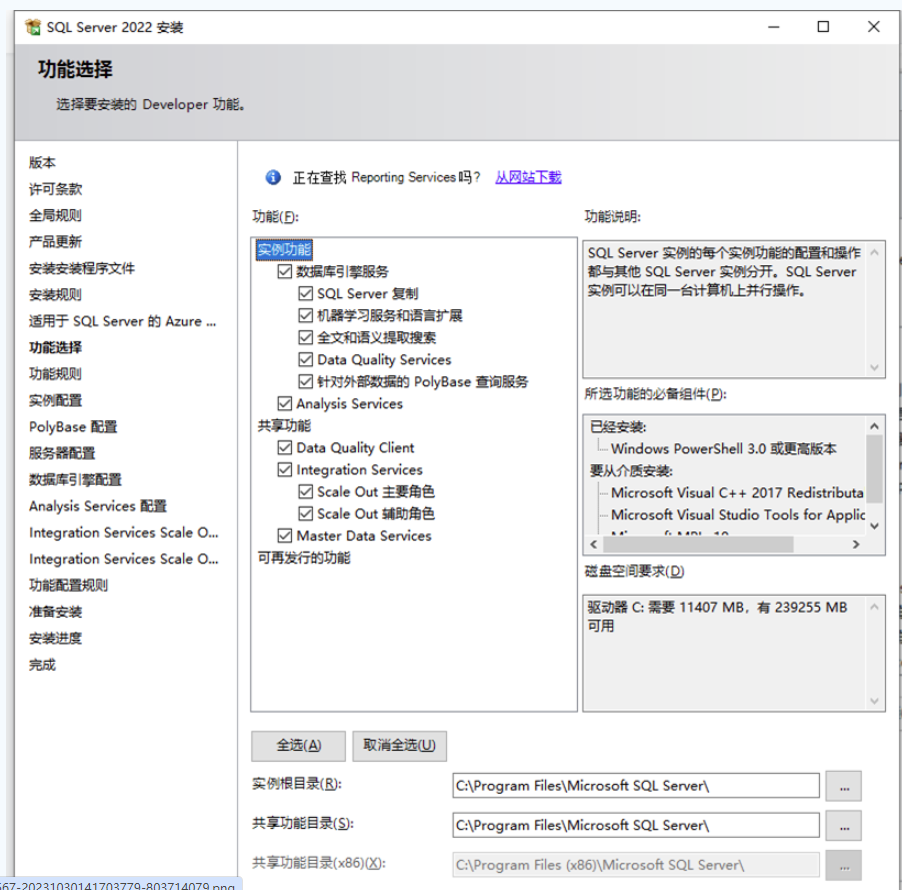Toggle Integration Services checkbox
Image resolution: width=902 pixels, height=890 pixels.
click(284, 469)
